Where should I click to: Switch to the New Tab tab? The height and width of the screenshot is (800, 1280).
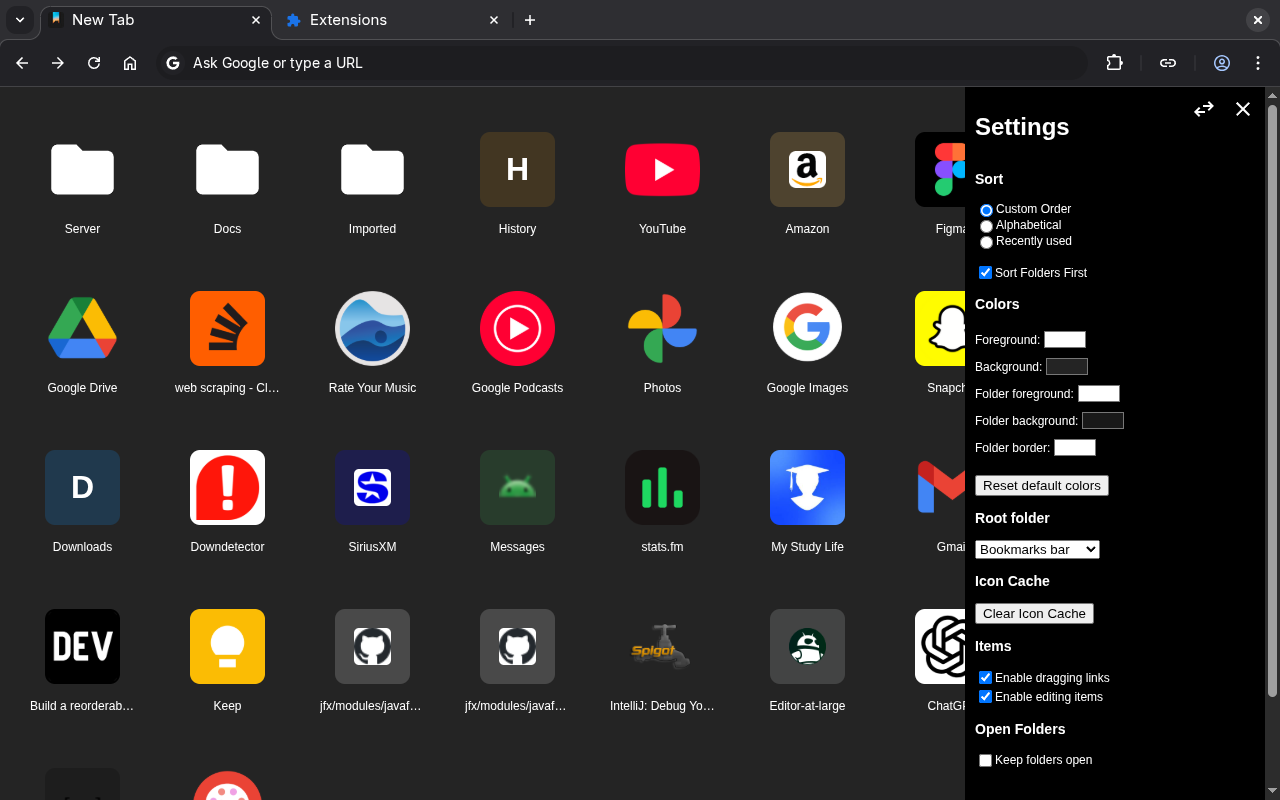pyautogui.click(x=156, y=20)
